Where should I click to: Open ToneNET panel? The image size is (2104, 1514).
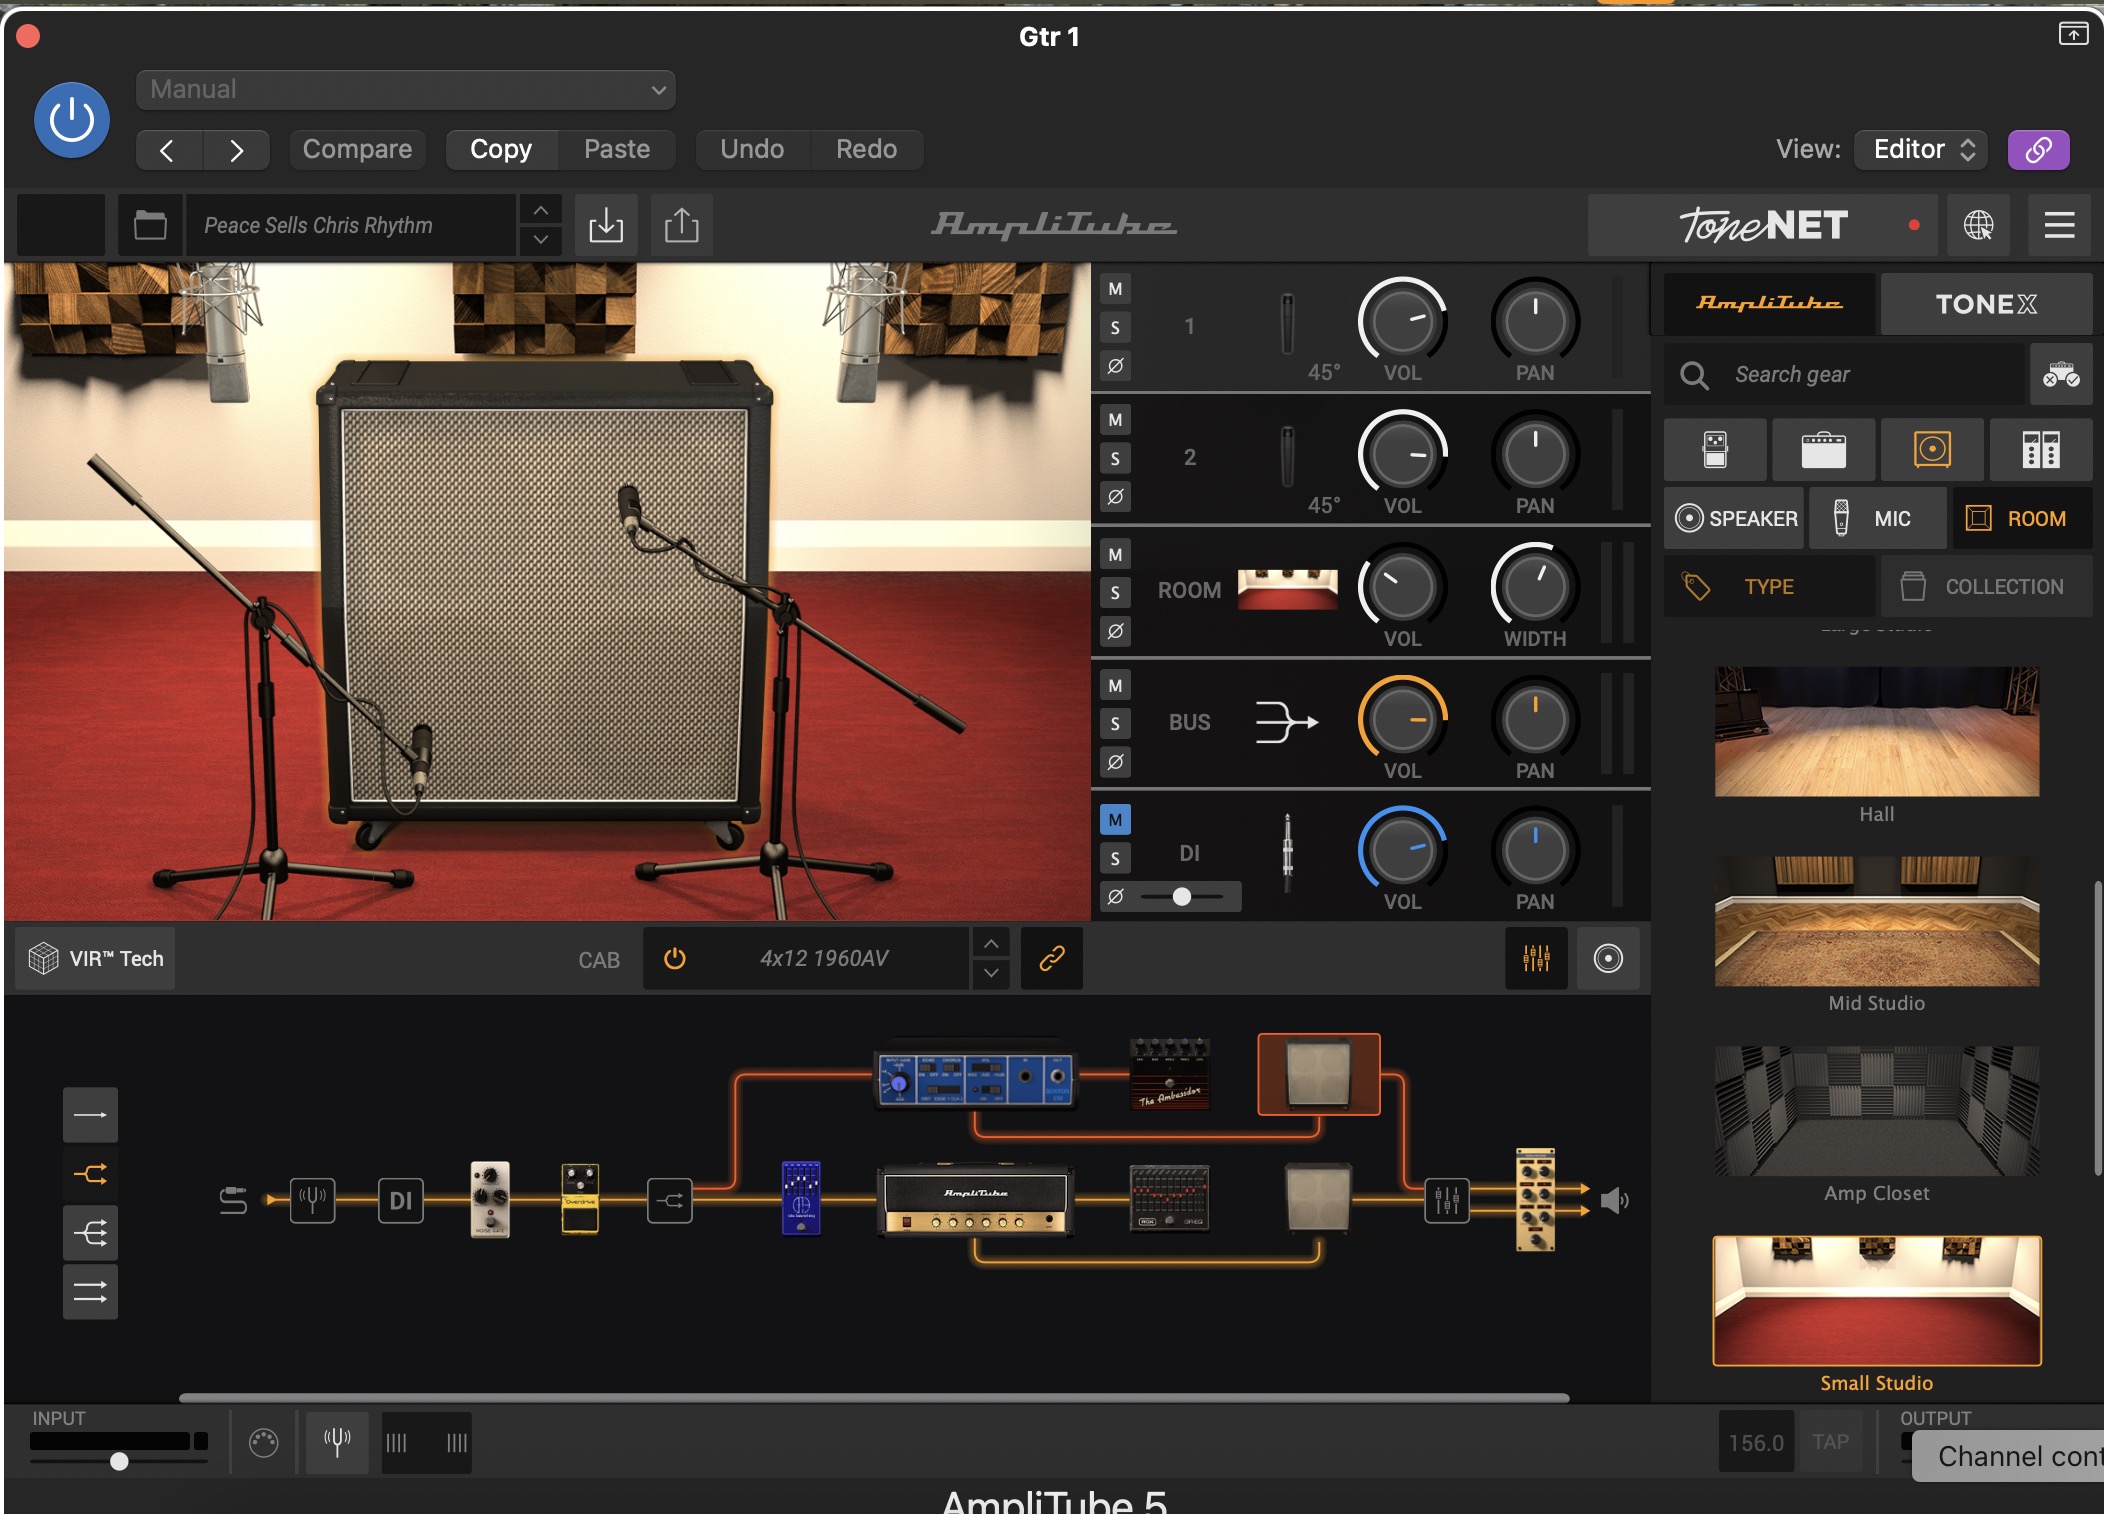click(1762, 225)
